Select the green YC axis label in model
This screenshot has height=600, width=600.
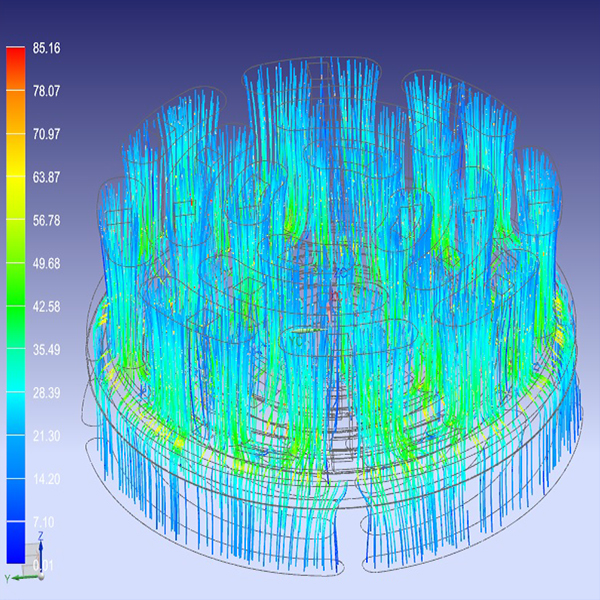297,340
